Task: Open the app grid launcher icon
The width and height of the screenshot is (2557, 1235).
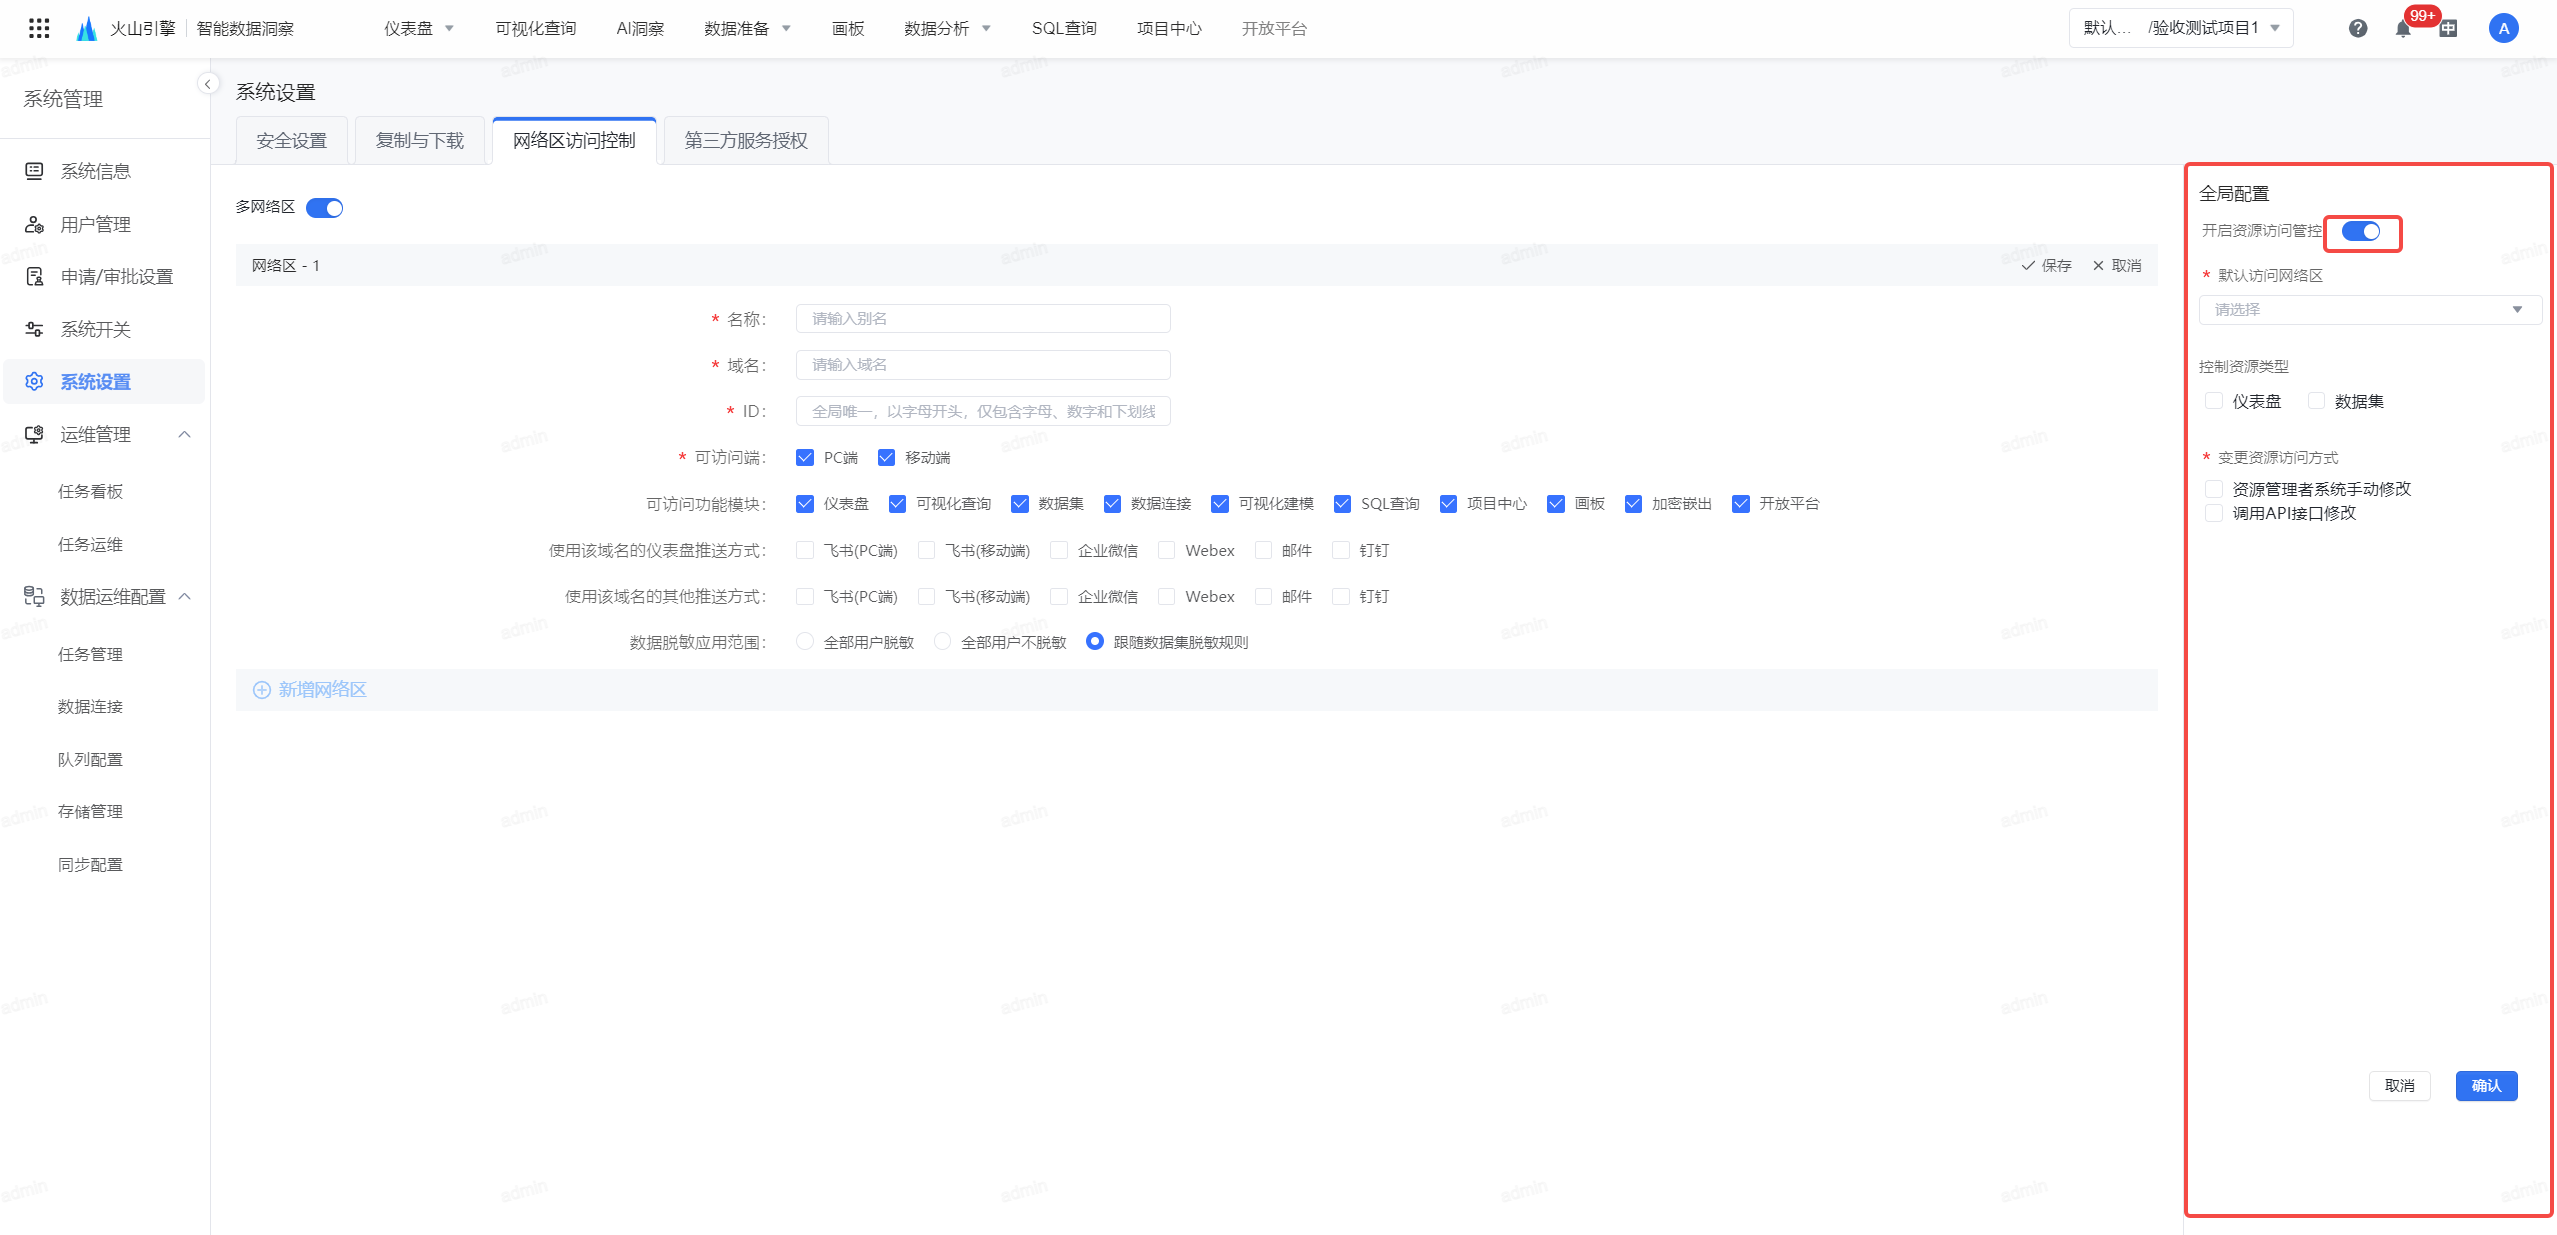Action: click(39, 28)
